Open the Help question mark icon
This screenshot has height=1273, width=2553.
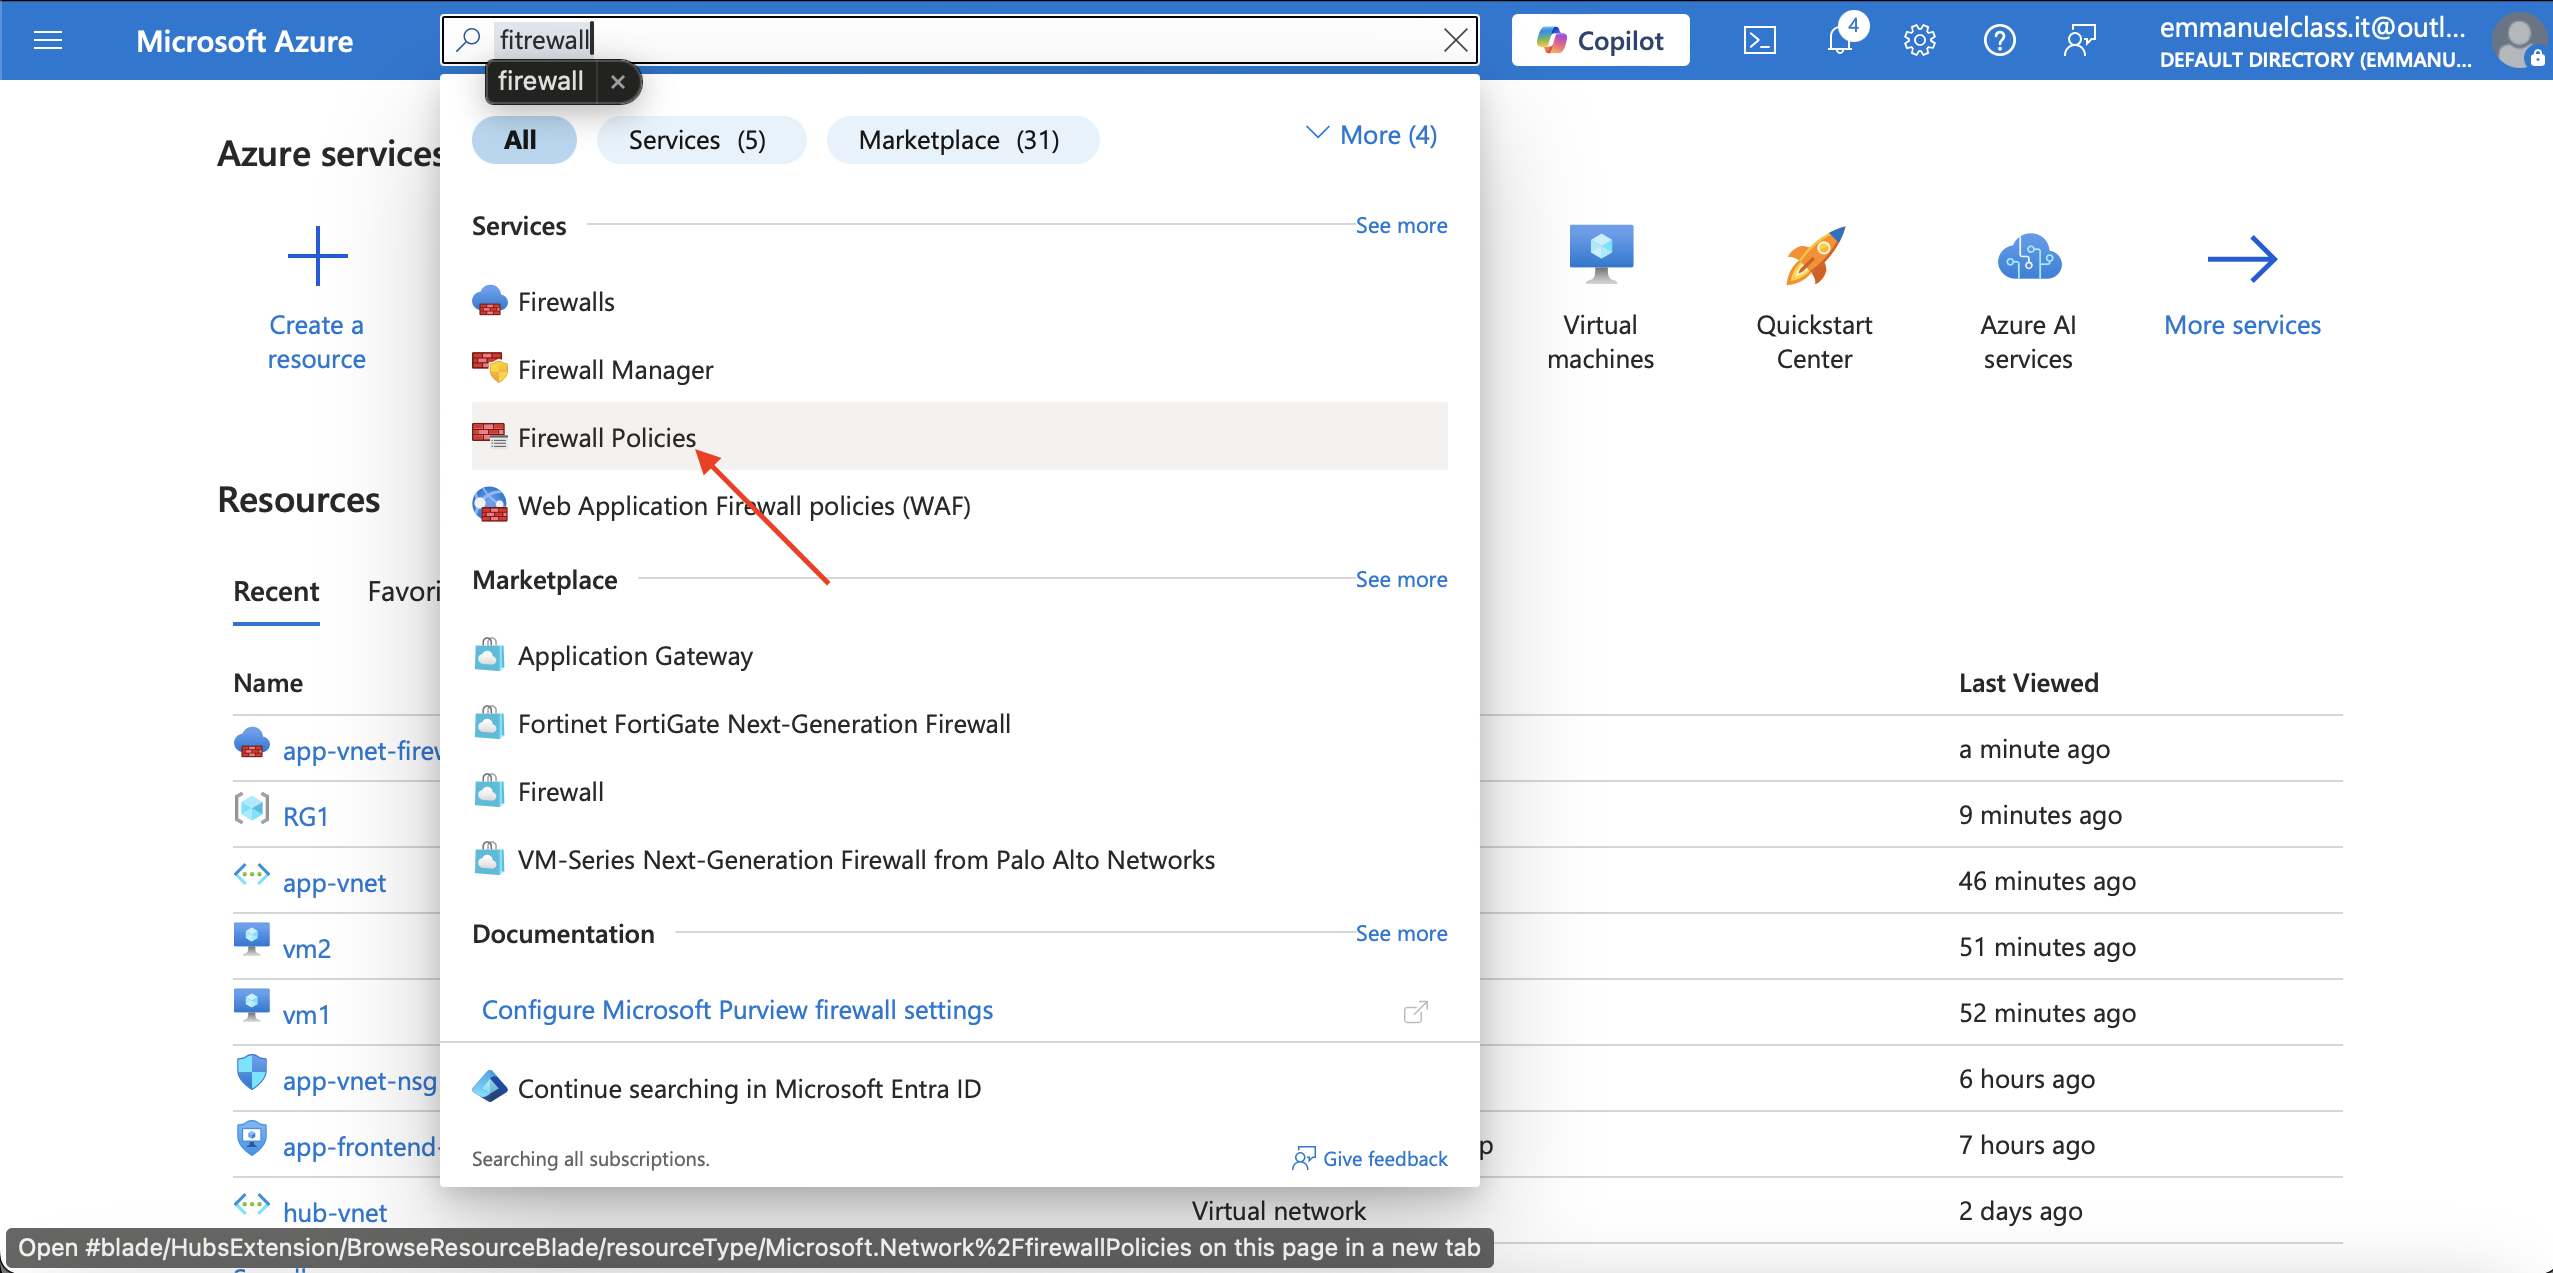1999,40
